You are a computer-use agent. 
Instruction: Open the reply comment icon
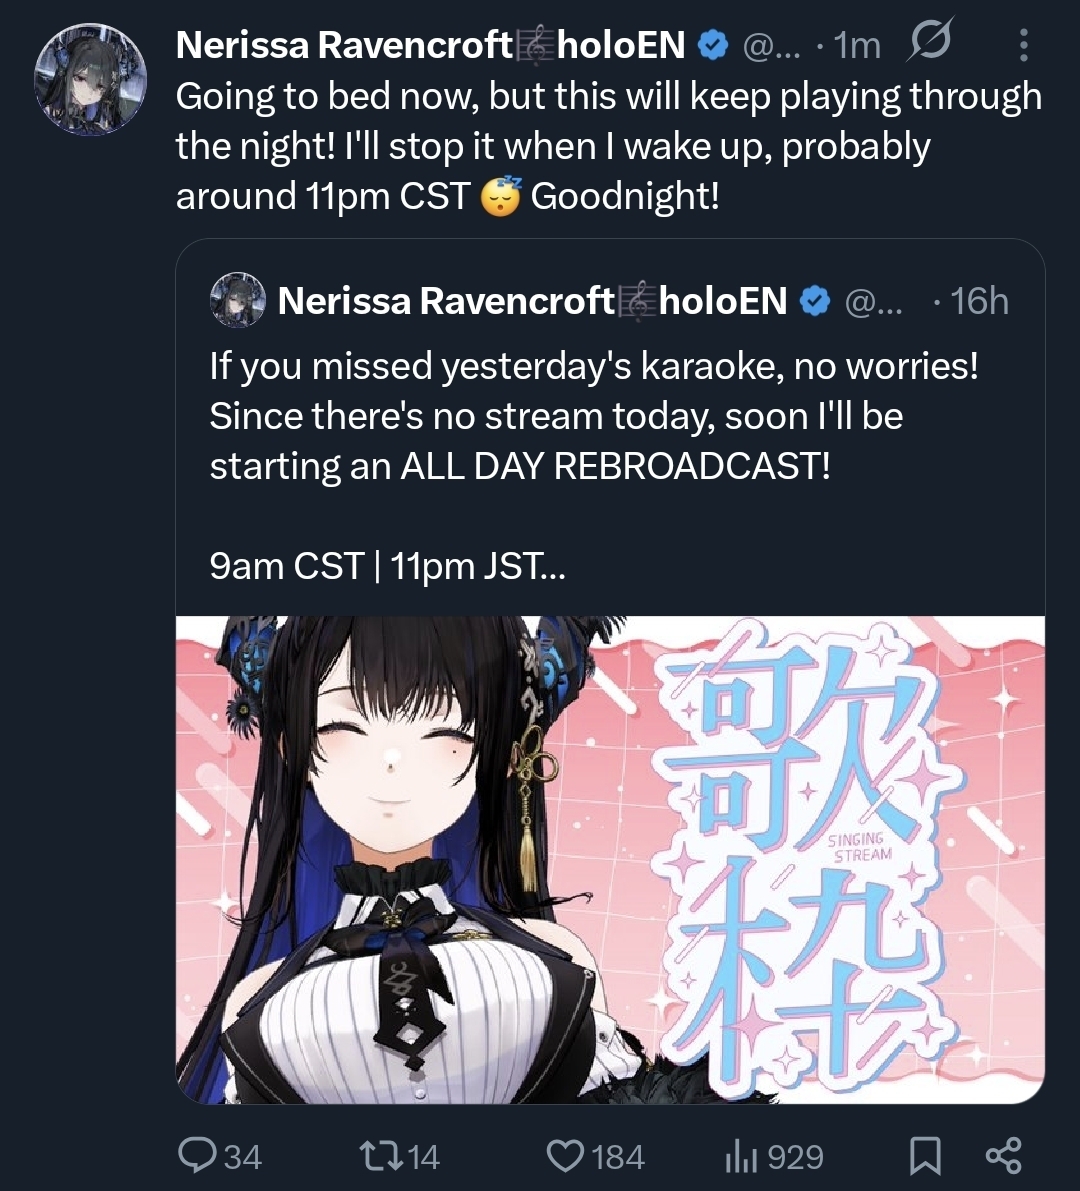[197, 1155]
